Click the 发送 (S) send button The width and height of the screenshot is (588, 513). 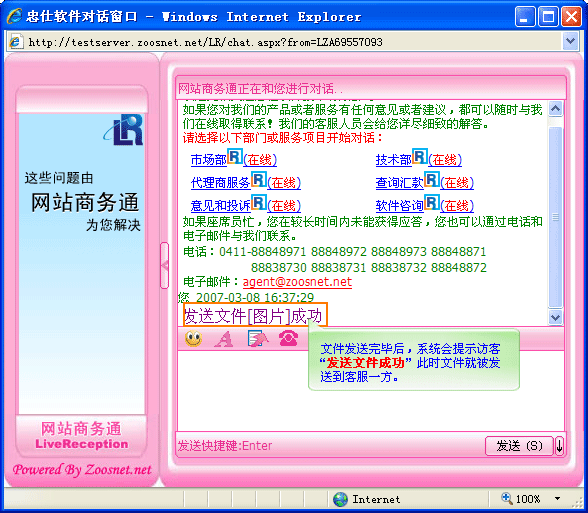click(519, 446)
